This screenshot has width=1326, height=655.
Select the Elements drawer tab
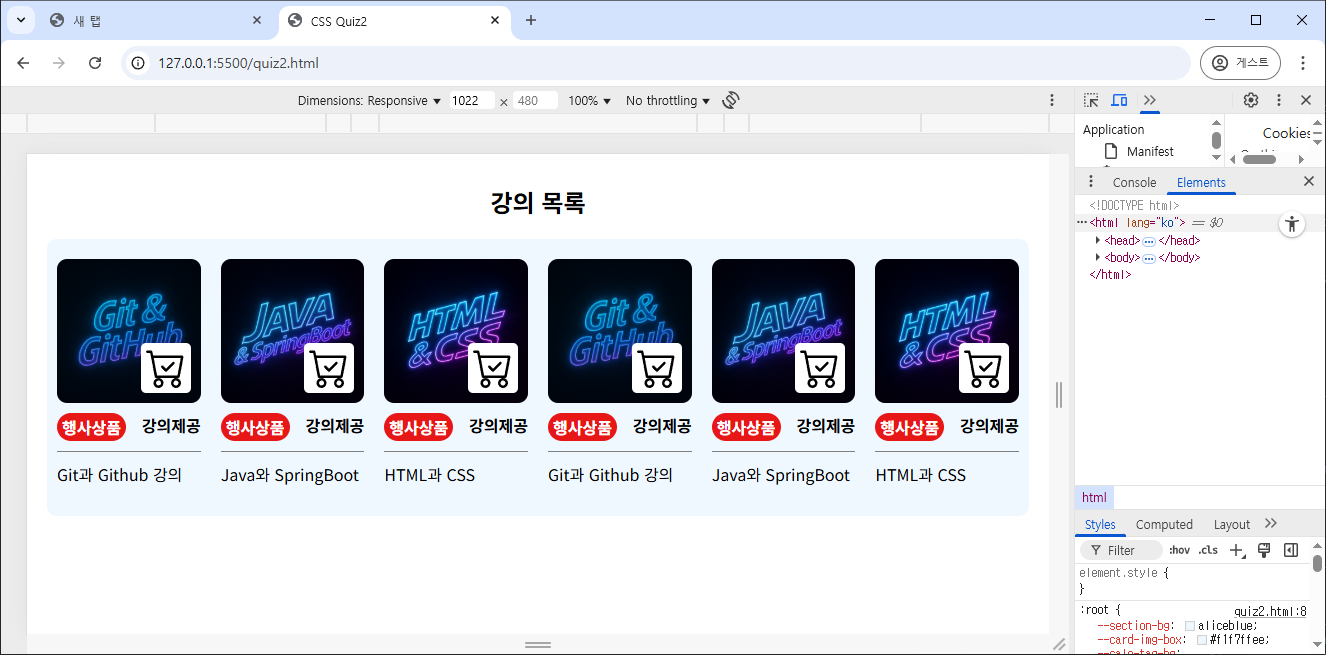(x=1201, y=182)
